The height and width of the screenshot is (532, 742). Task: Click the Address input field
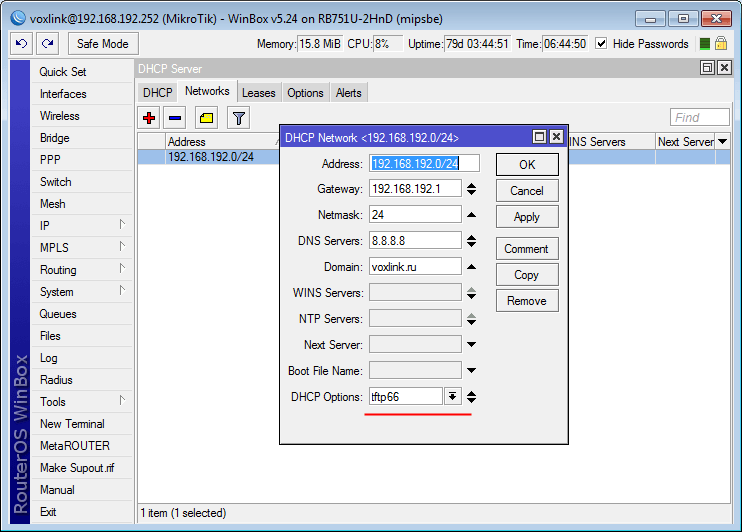coord(424,163)
